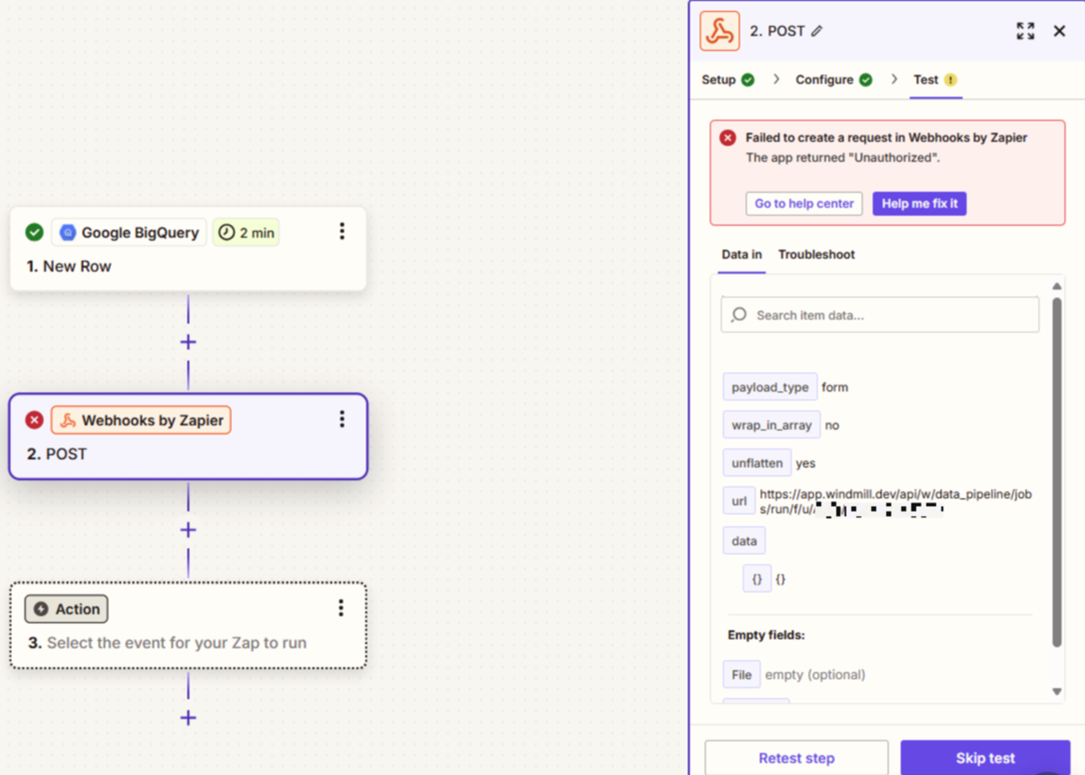This screenshot has width=1085, height=775.
Task: Click the scrollbar up arrow in data panel
Action: 1057,286
